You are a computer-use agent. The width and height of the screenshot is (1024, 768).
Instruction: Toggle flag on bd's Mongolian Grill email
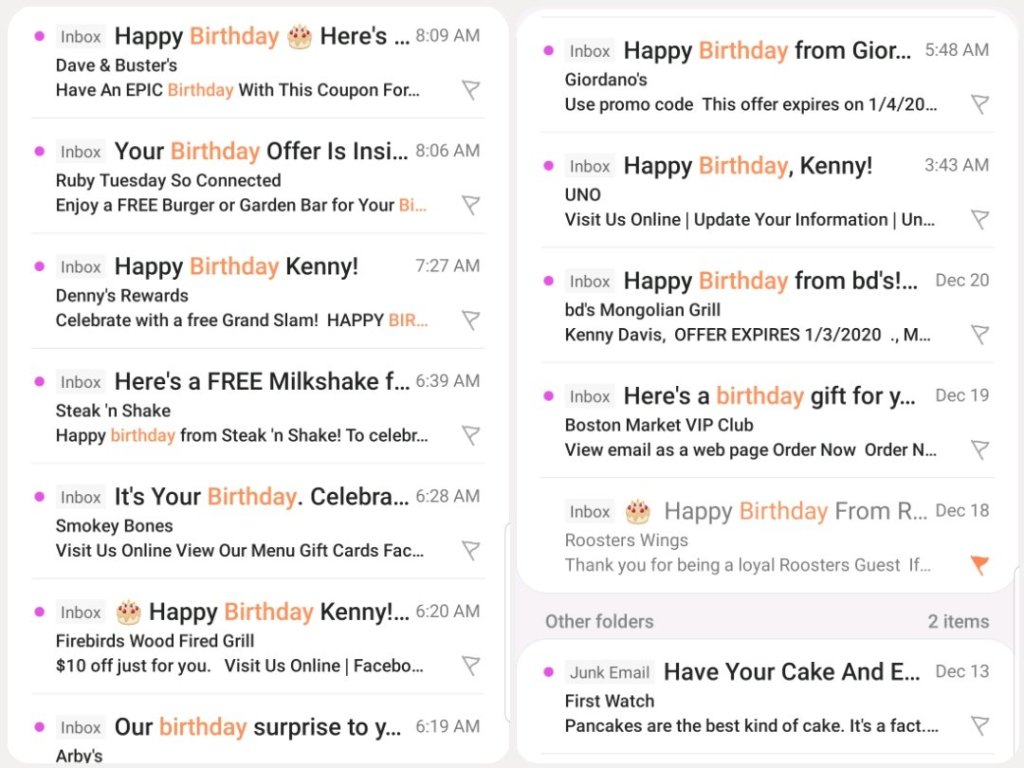980,334
